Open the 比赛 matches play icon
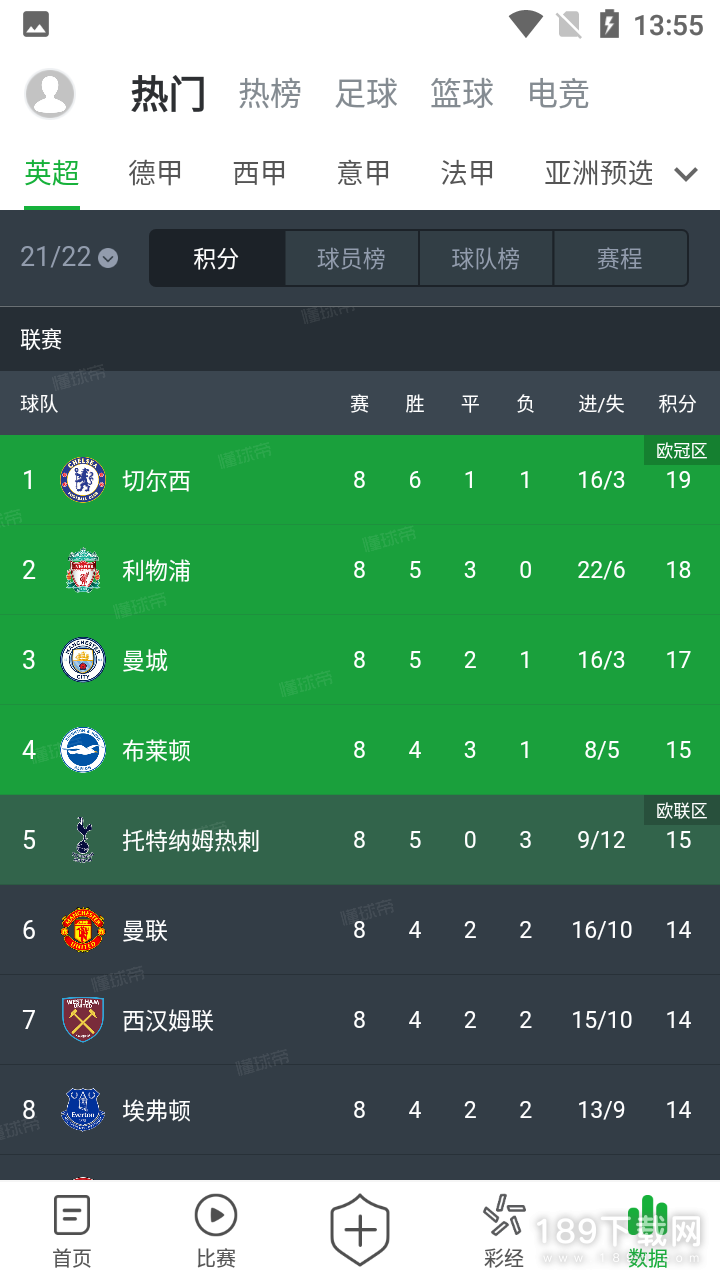The width and height of the screenshot is (720, 1280). (216, 1216)
